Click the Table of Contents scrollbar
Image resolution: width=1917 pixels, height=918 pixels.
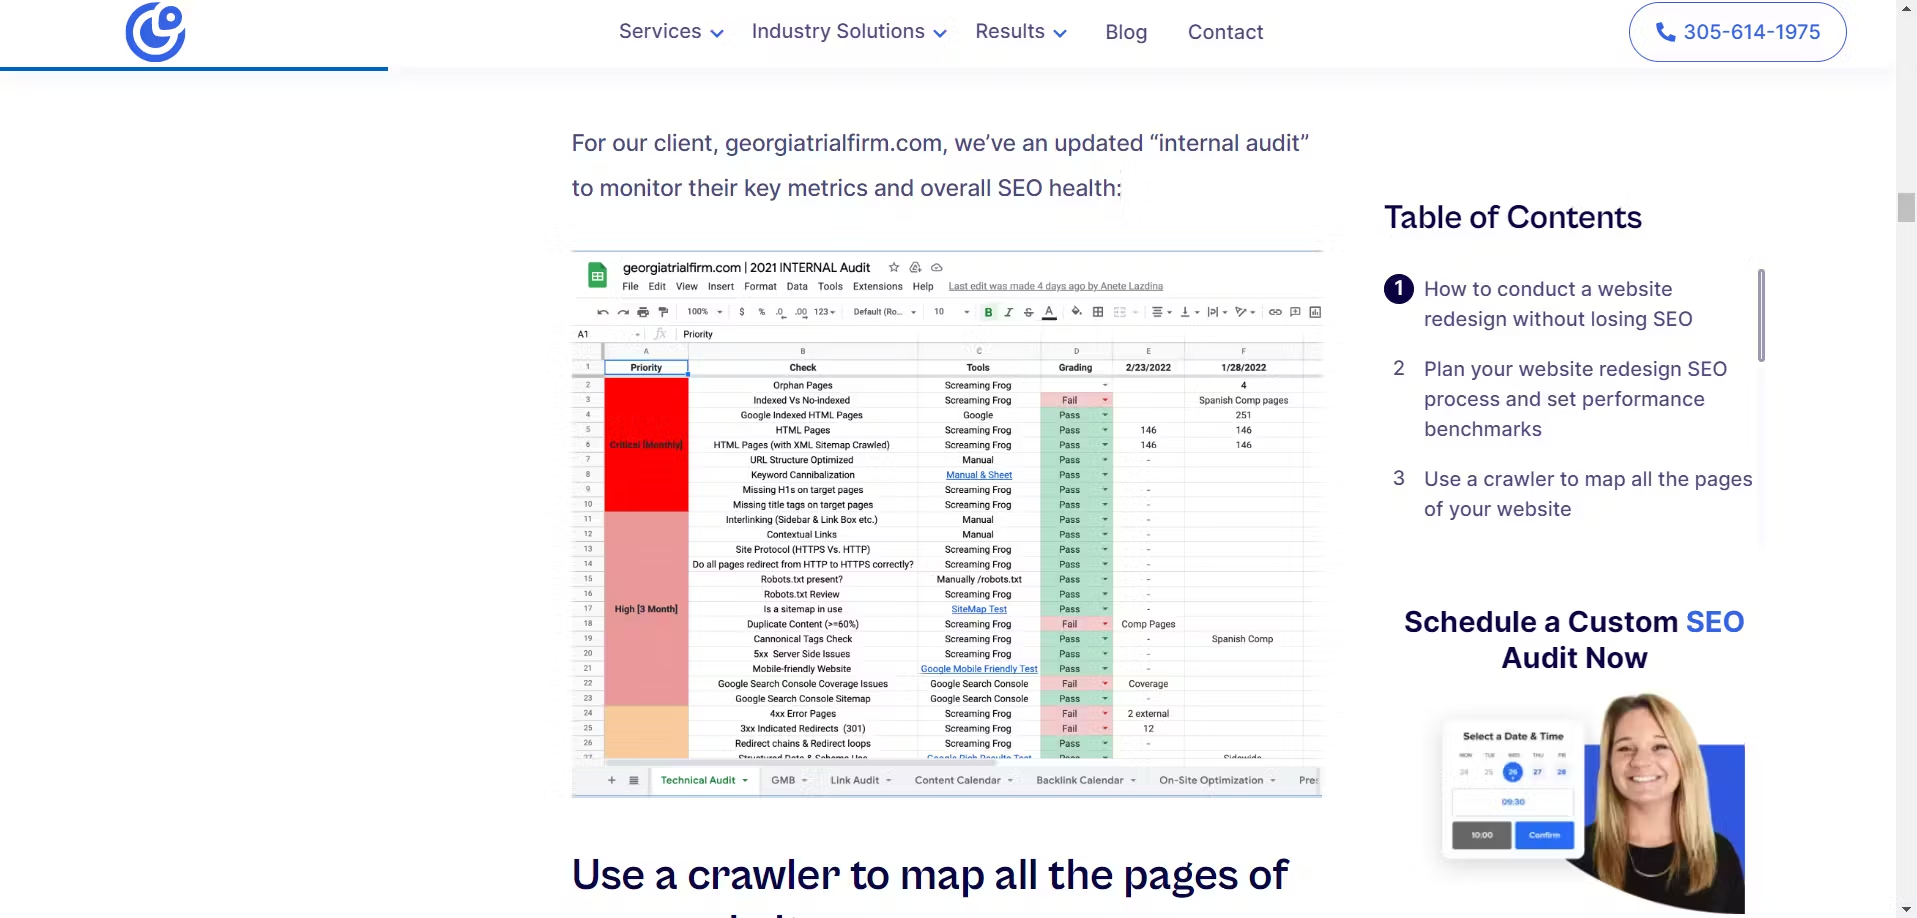1761,315
